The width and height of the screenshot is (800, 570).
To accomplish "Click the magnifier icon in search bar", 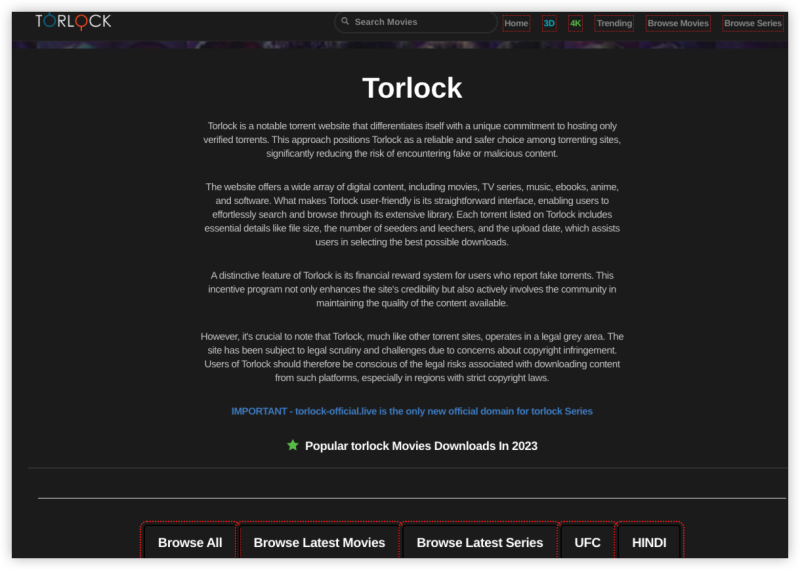I will [345, 21].
